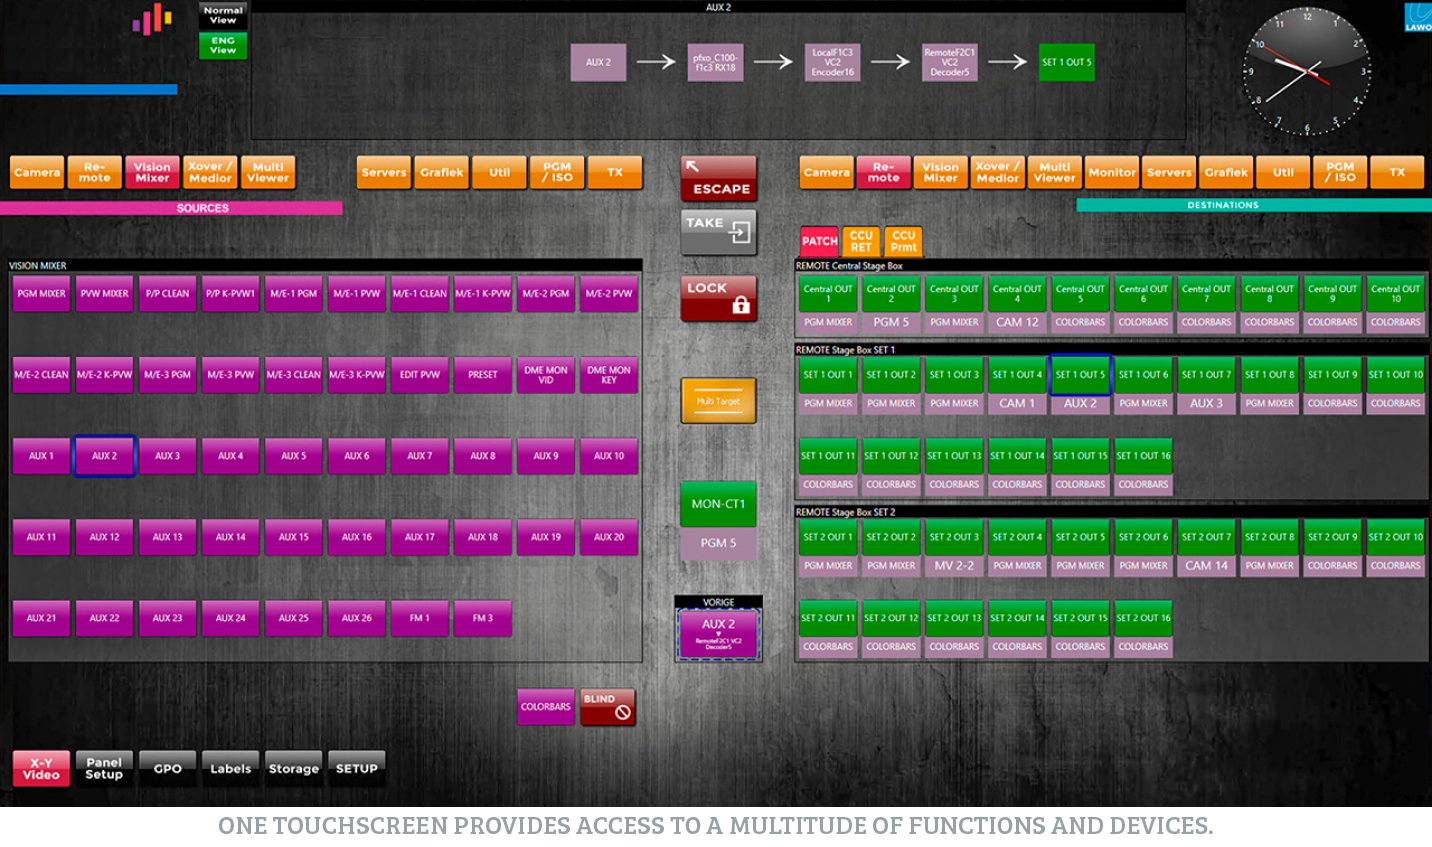Open the X-Y Video page
The image size is (1432, 847).
click(x=41, y=768)
